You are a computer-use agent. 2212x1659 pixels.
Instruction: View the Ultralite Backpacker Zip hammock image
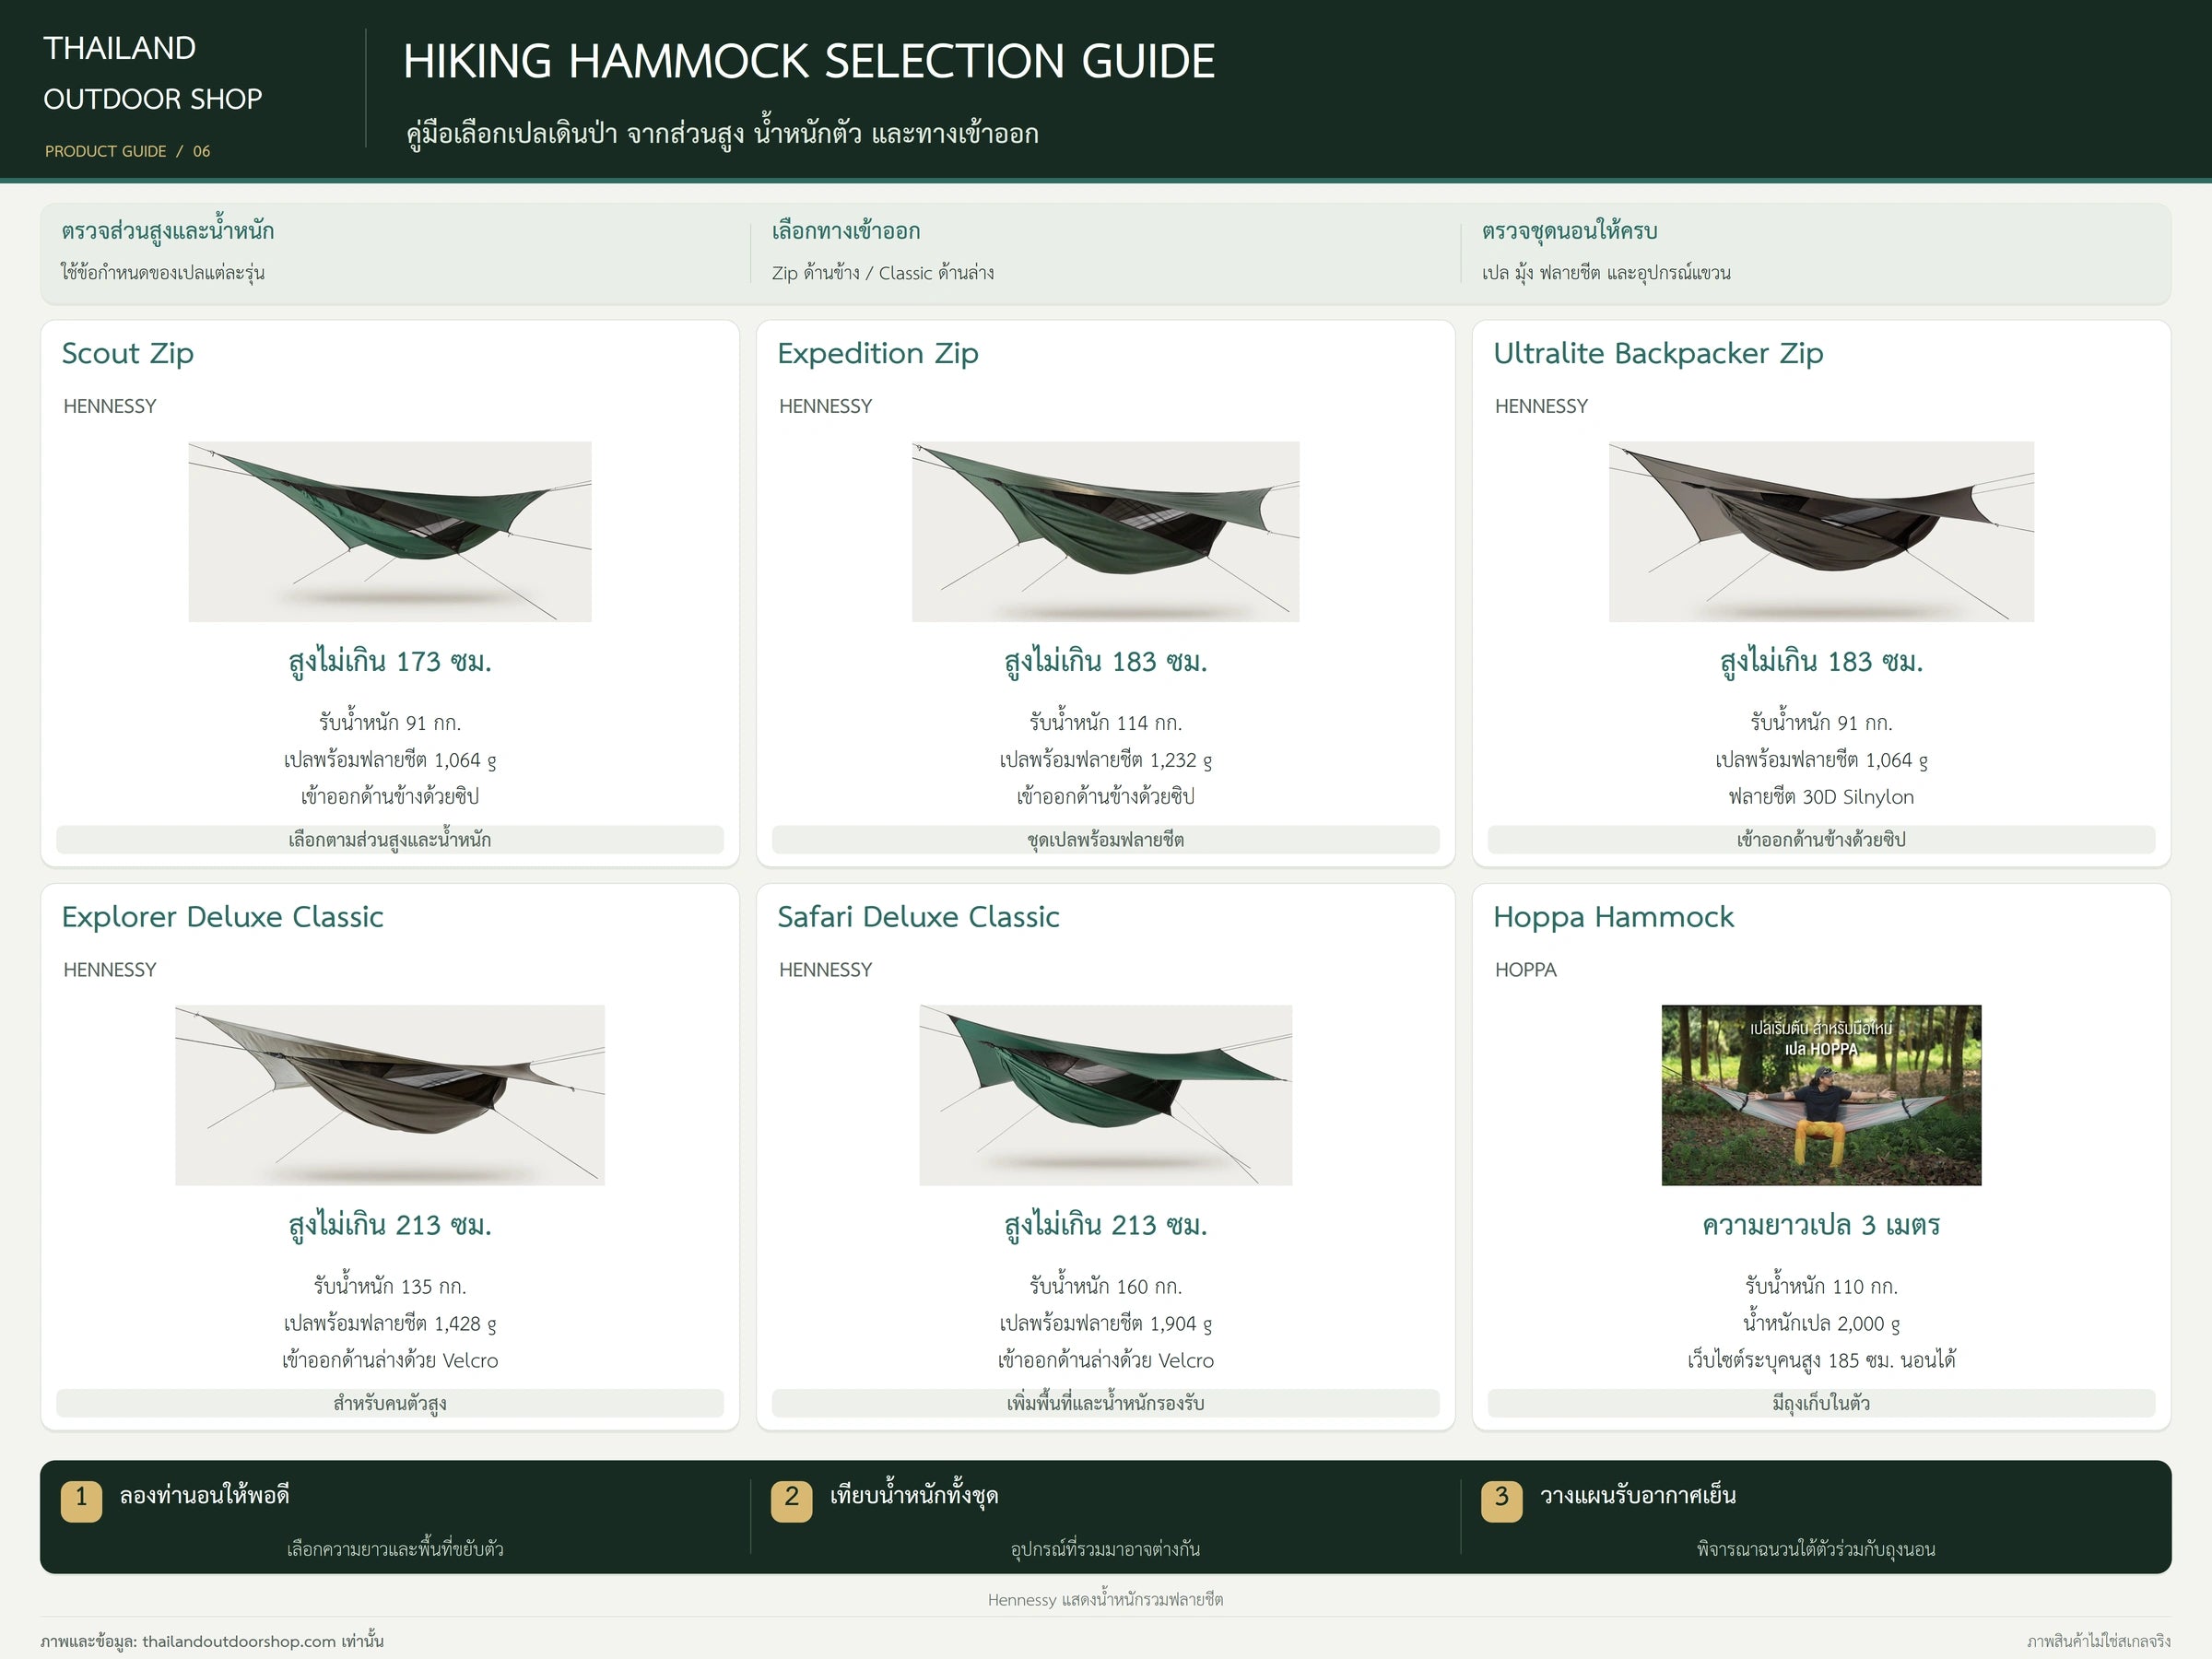1822,532
